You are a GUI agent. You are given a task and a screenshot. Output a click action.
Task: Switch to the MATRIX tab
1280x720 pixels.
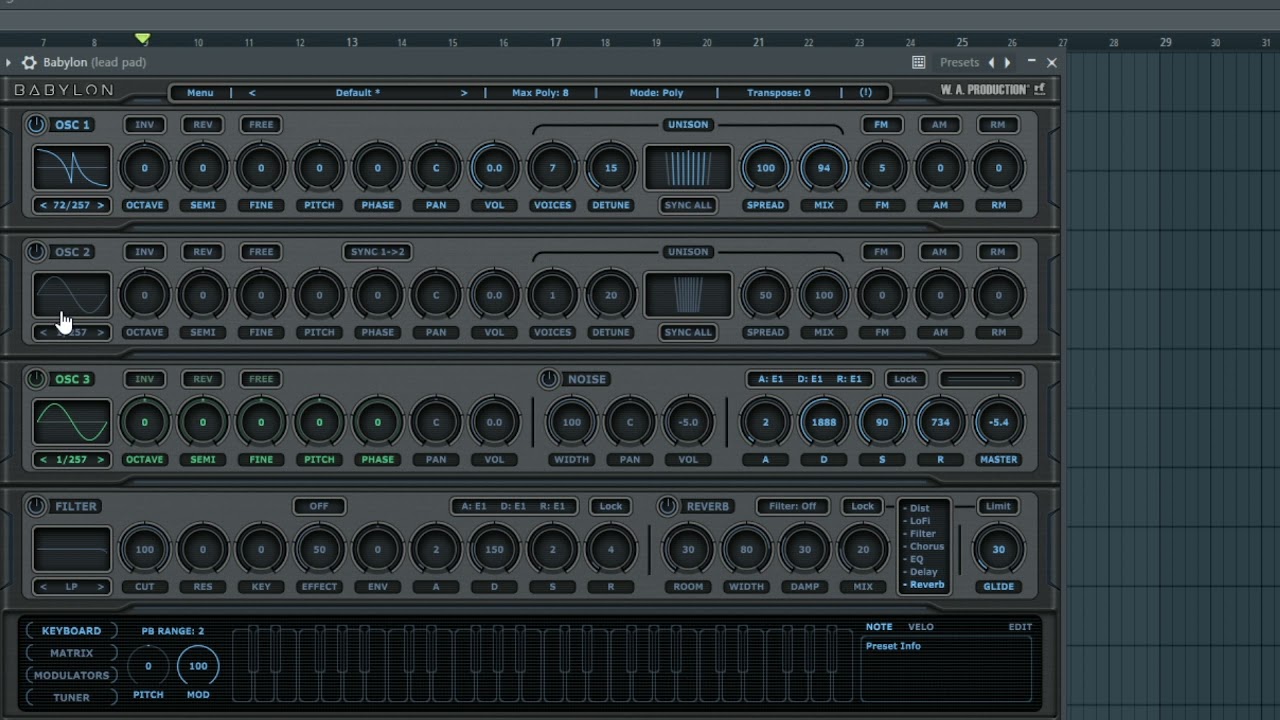click(71, 653)
